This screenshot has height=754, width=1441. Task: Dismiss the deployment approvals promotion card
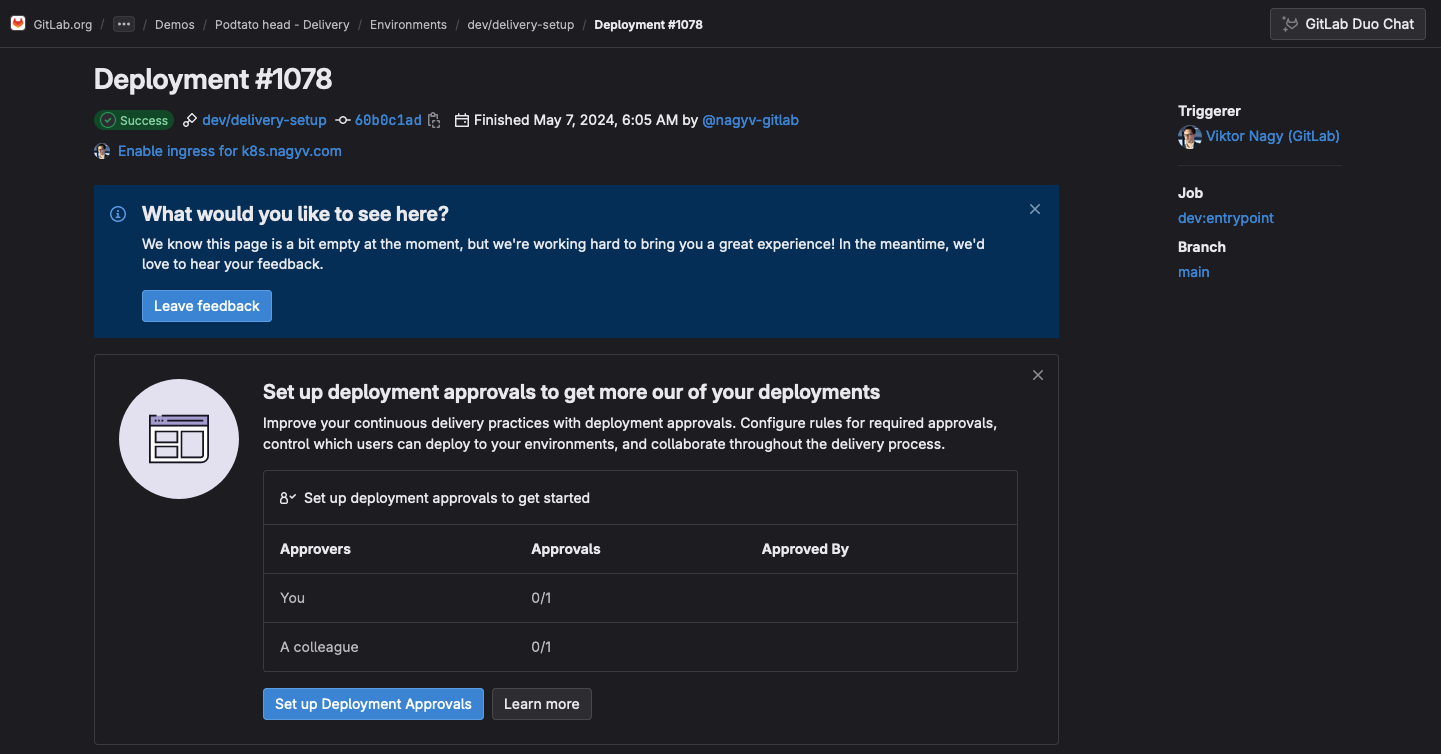tap(1037, 374)
